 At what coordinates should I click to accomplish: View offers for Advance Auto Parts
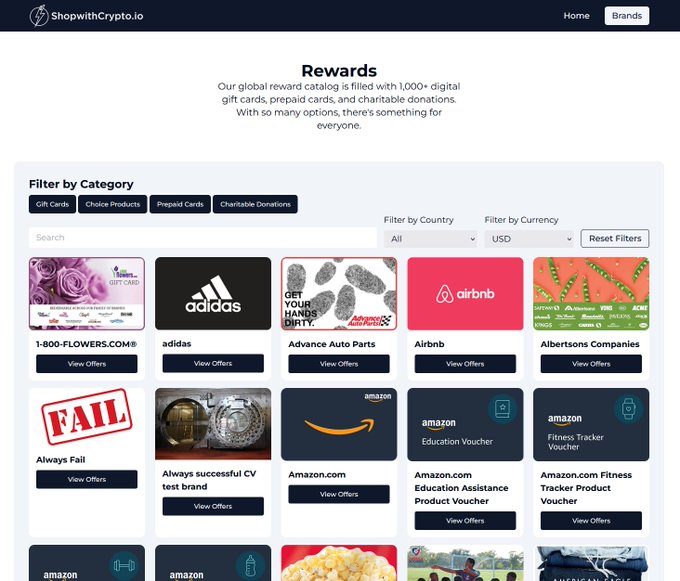tap(339, 364)
